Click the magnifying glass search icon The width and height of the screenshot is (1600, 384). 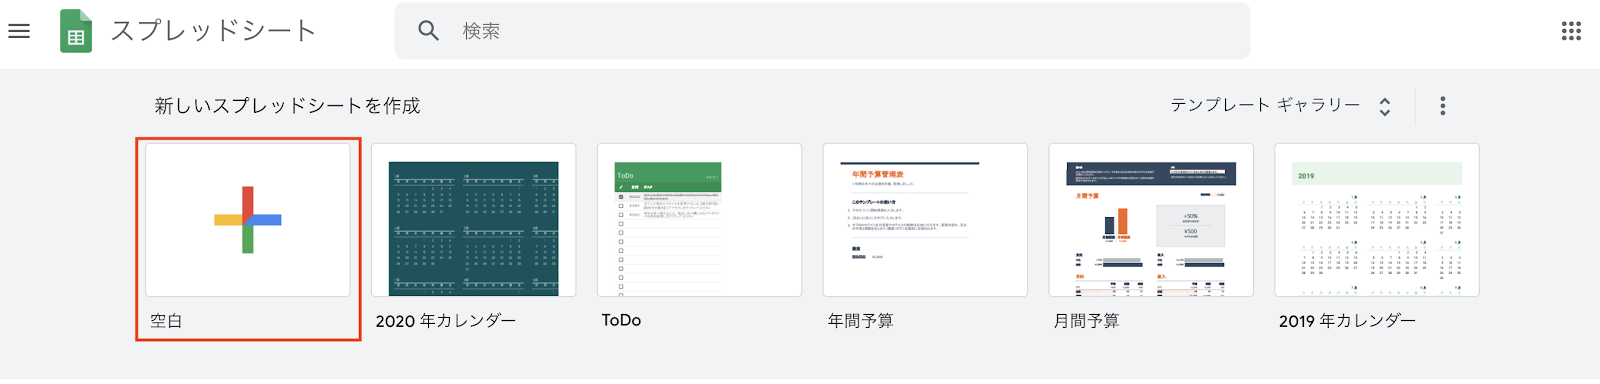(x=429, y=31)
